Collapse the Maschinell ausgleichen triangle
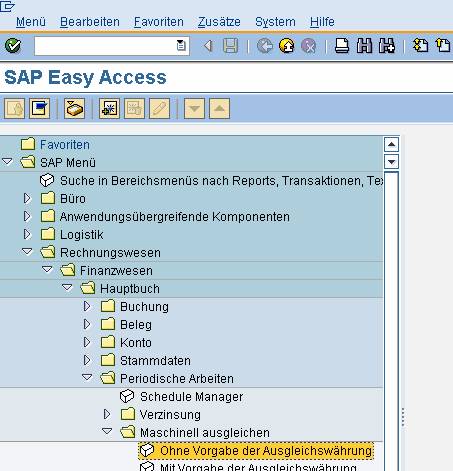The height and width of the screenshot is (471, 453). click(x=107, y=432)
